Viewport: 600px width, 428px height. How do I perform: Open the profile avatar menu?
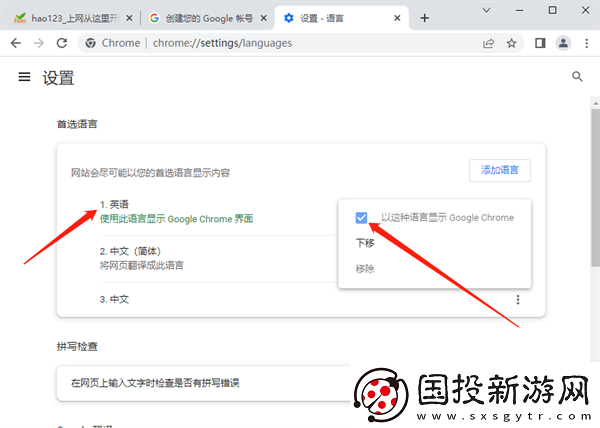tap(563, 43)
